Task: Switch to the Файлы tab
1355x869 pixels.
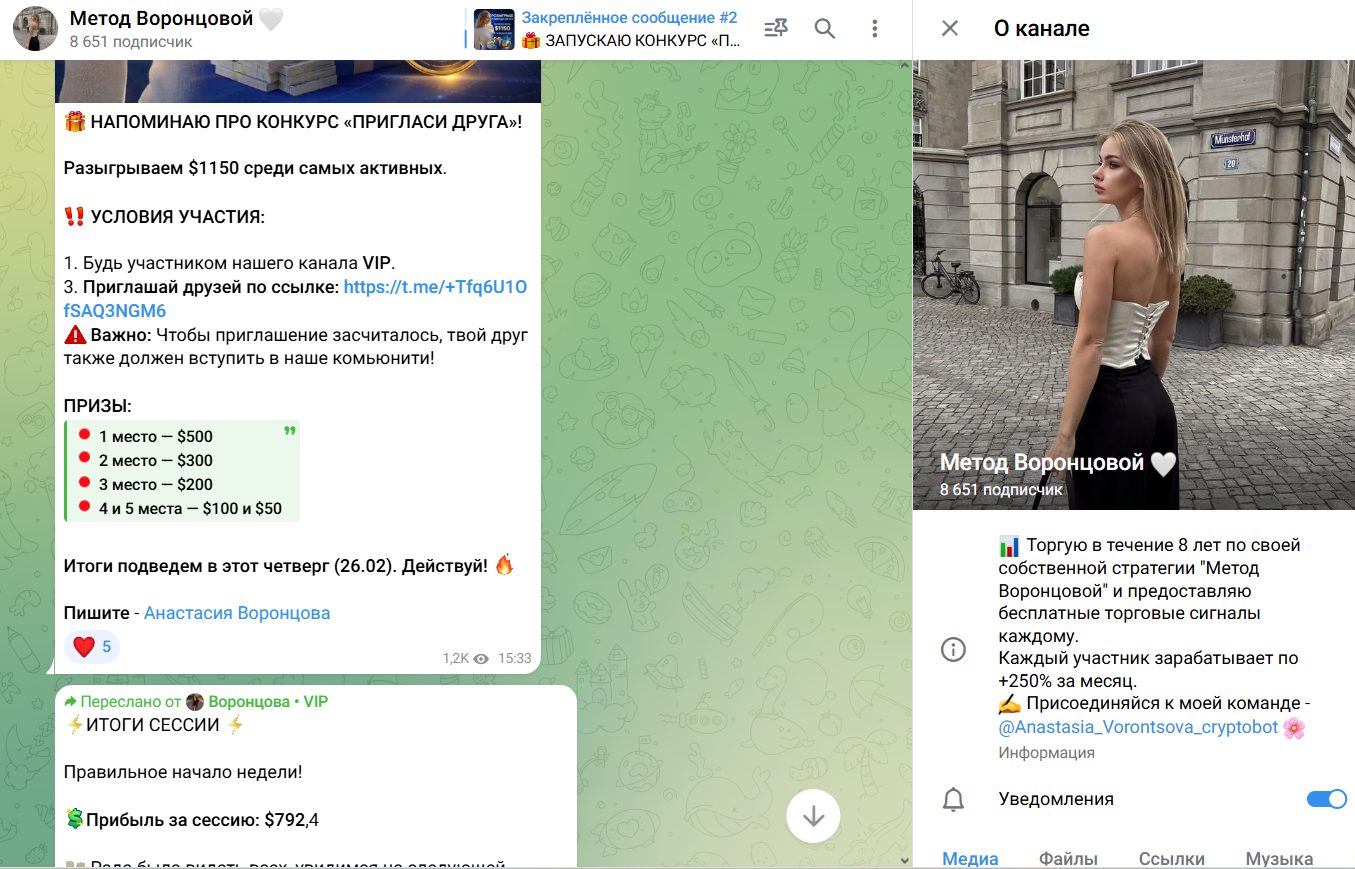Action: 1068,858
